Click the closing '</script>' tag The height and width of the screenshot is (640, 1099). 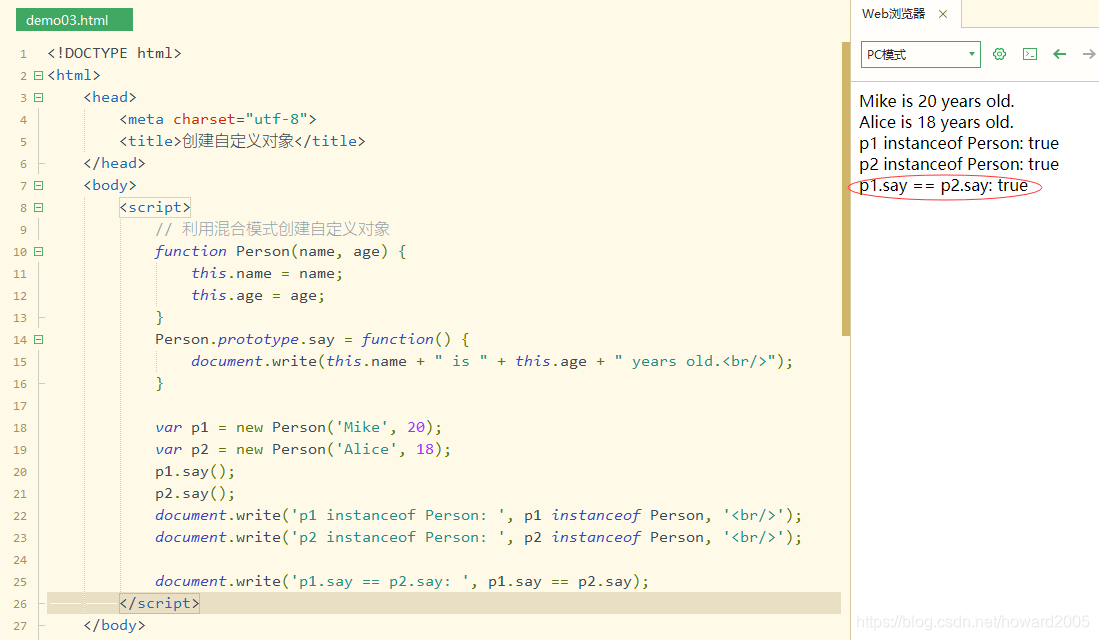(159, 603)
